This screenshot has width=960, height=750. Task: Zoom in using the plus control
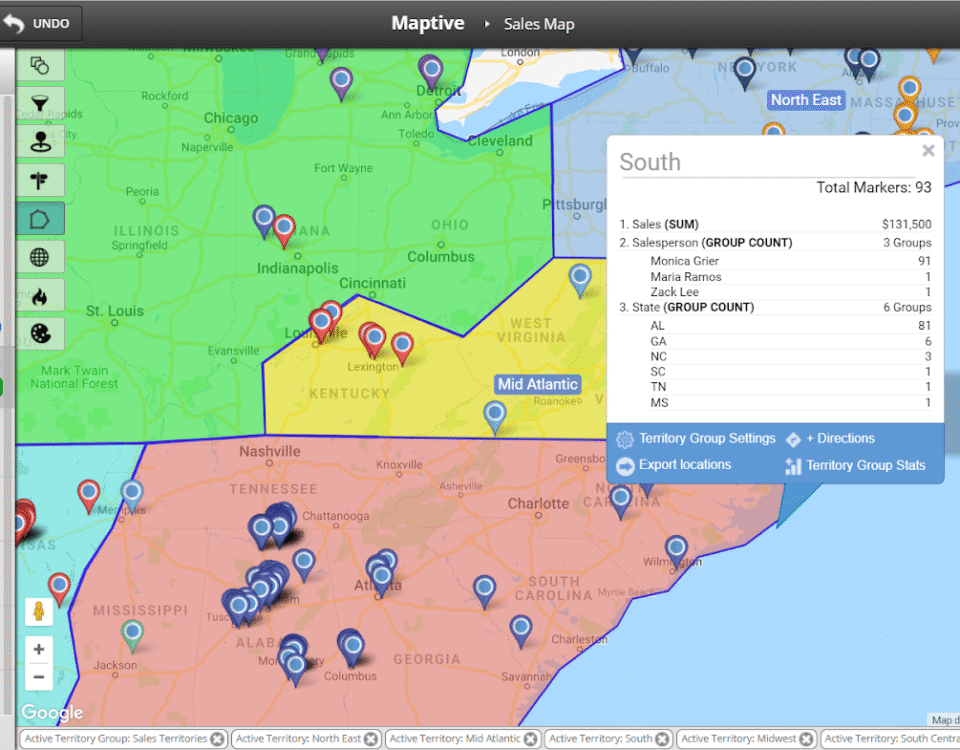pos(39,648)
